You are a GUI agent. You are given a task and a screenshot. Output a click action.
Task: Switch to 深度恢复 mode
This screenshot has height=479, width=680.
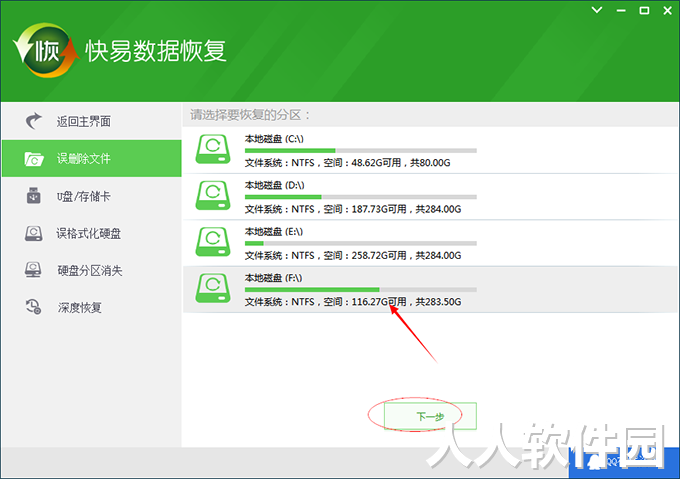[92, 307]
